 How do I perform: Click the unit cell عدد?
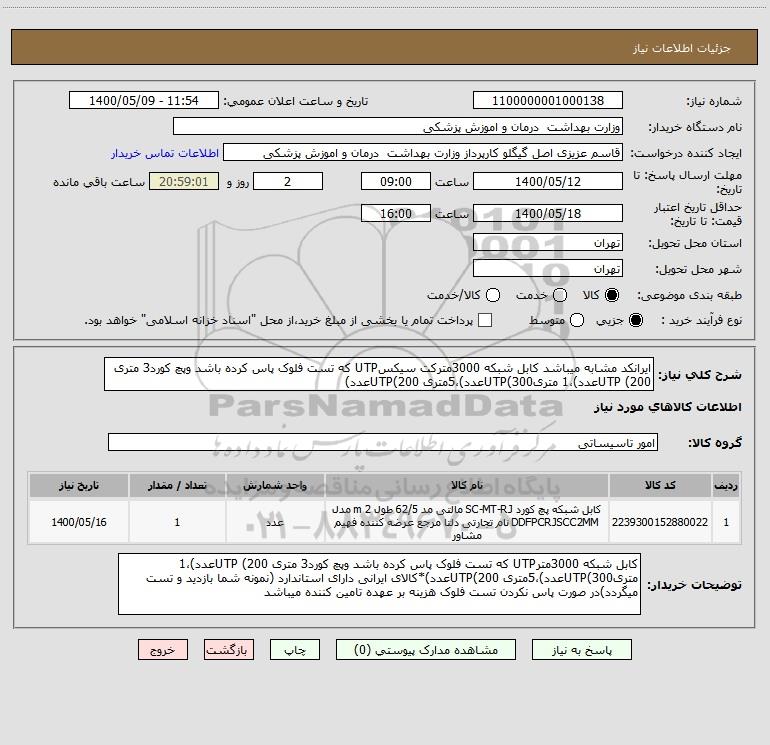point(275,522)
